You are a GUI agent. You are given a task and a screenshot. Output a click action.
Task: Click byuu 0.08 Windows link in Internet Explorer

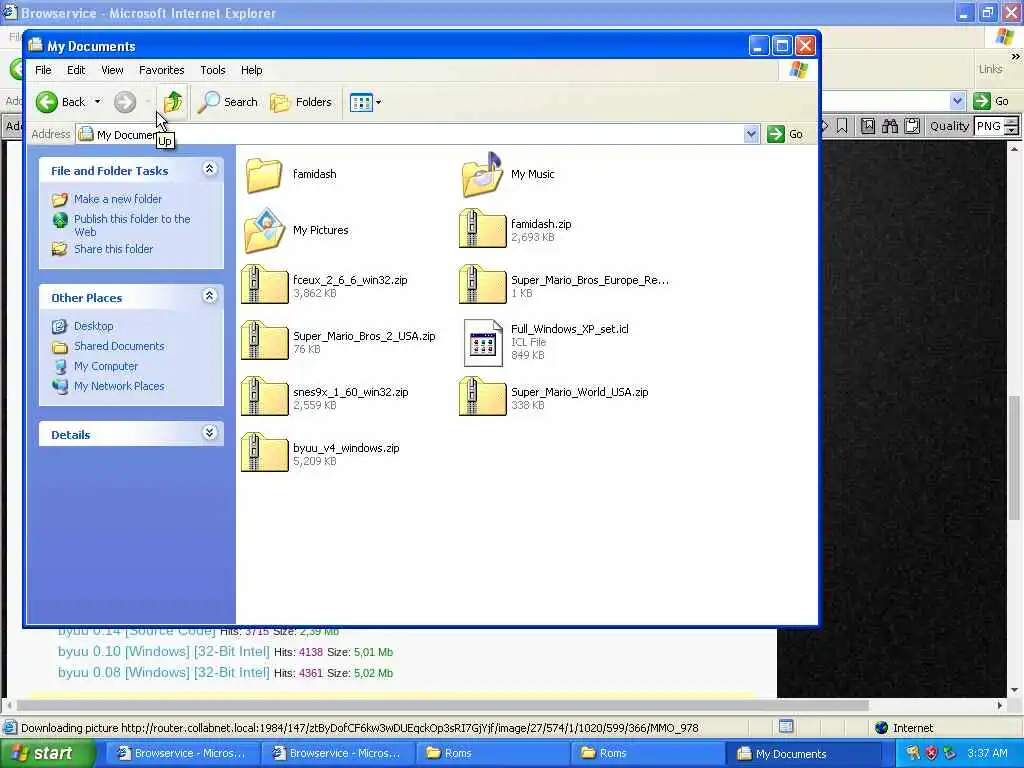(x=163, y=672)
